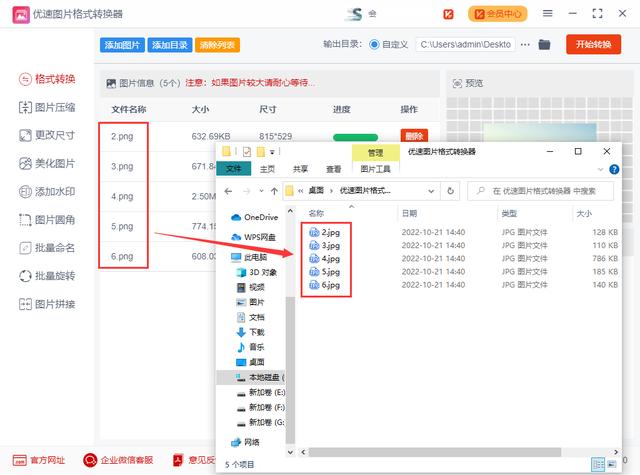Open the 共享 tab in Explorer
The width and height of the screenshot is (640, 475).
300,169
